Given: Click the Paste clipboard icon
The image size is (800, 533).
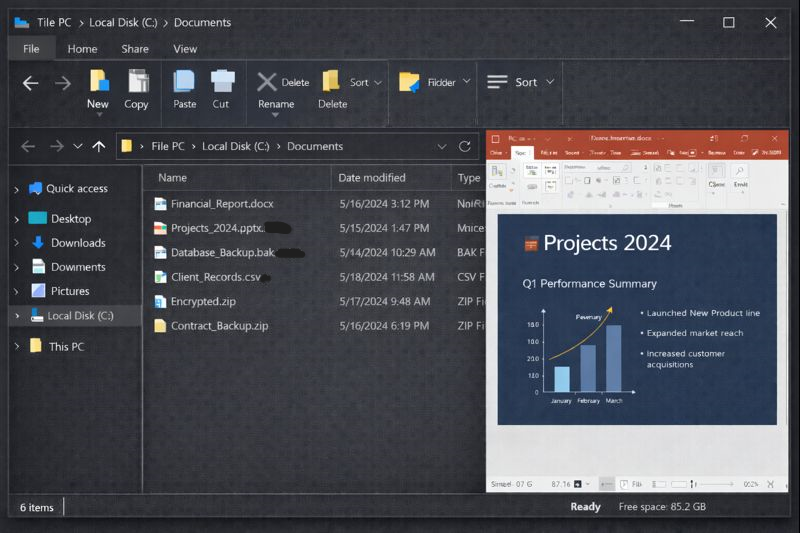Looking at the screenshot, I should coord(184,81).
